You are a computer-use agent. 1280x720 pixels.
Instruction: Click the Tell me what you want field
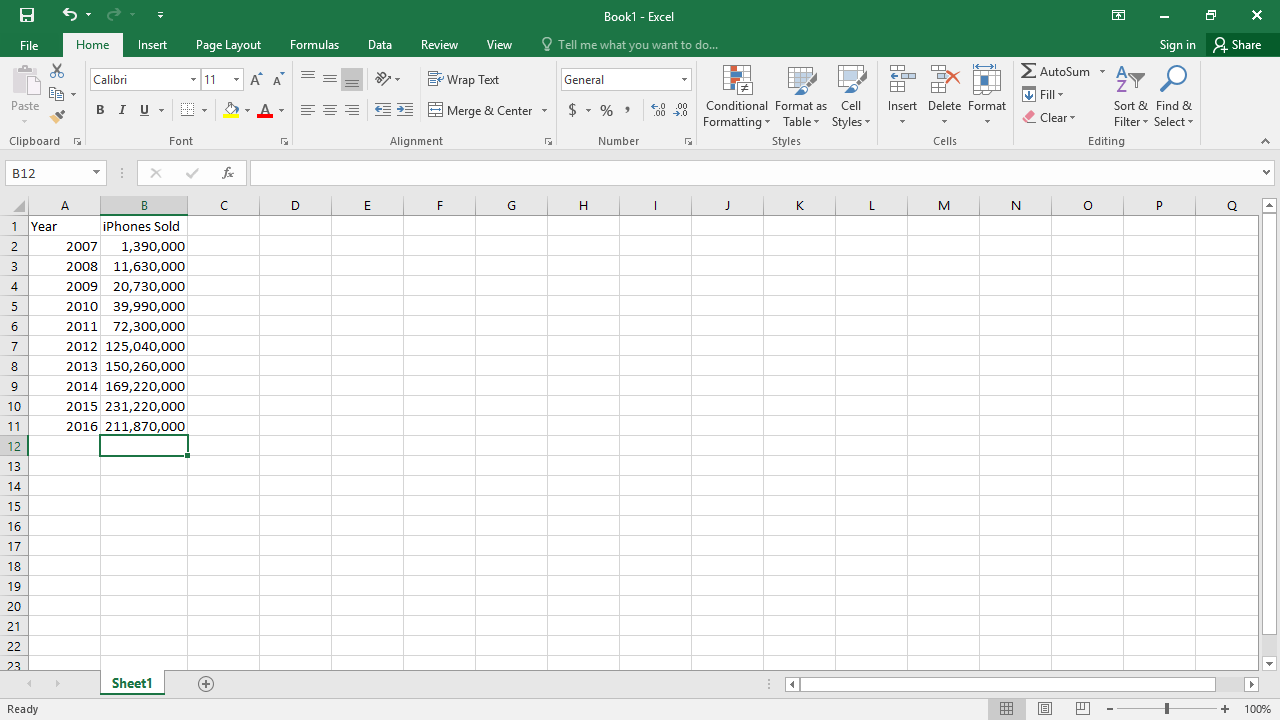(630, 45)
